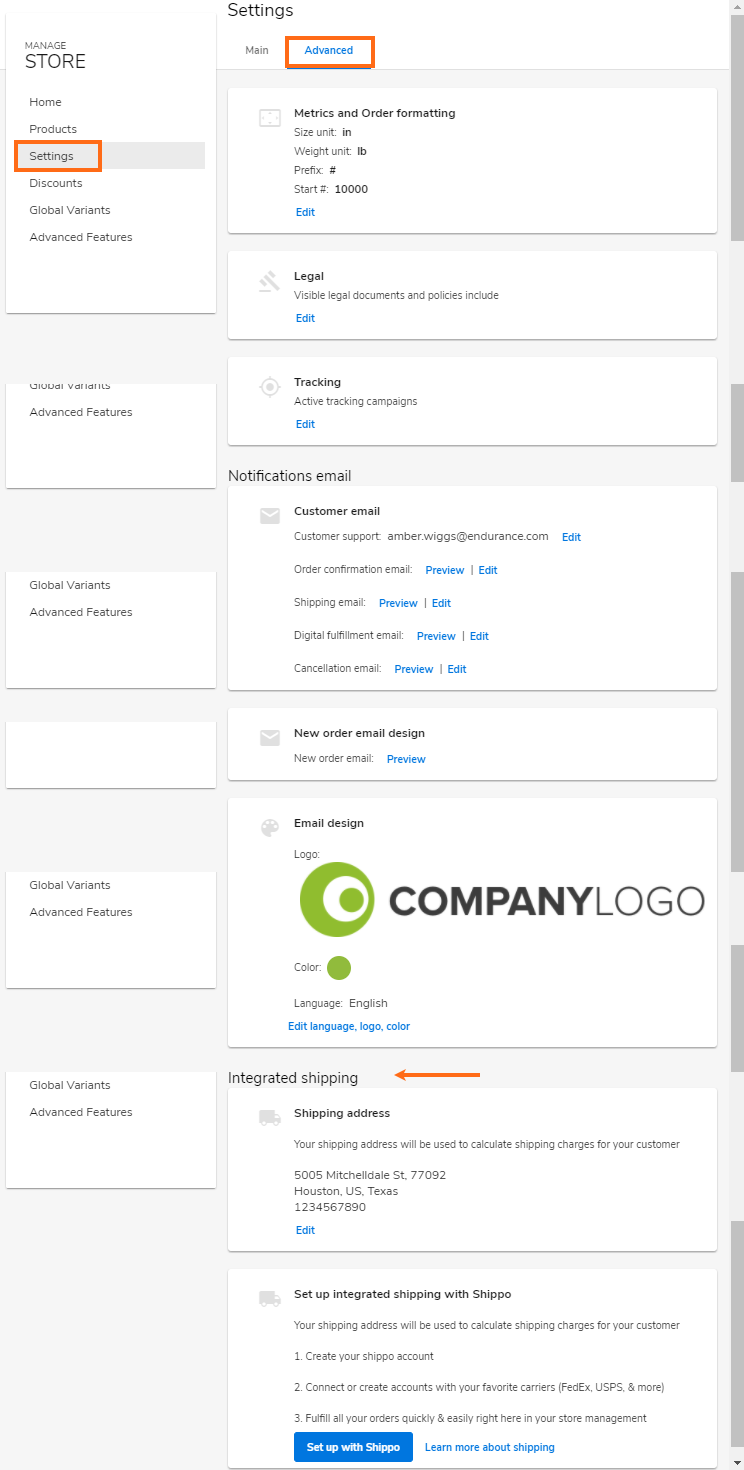Click the company logo thumbnail
744x1470 pixels.
point(502,898)
